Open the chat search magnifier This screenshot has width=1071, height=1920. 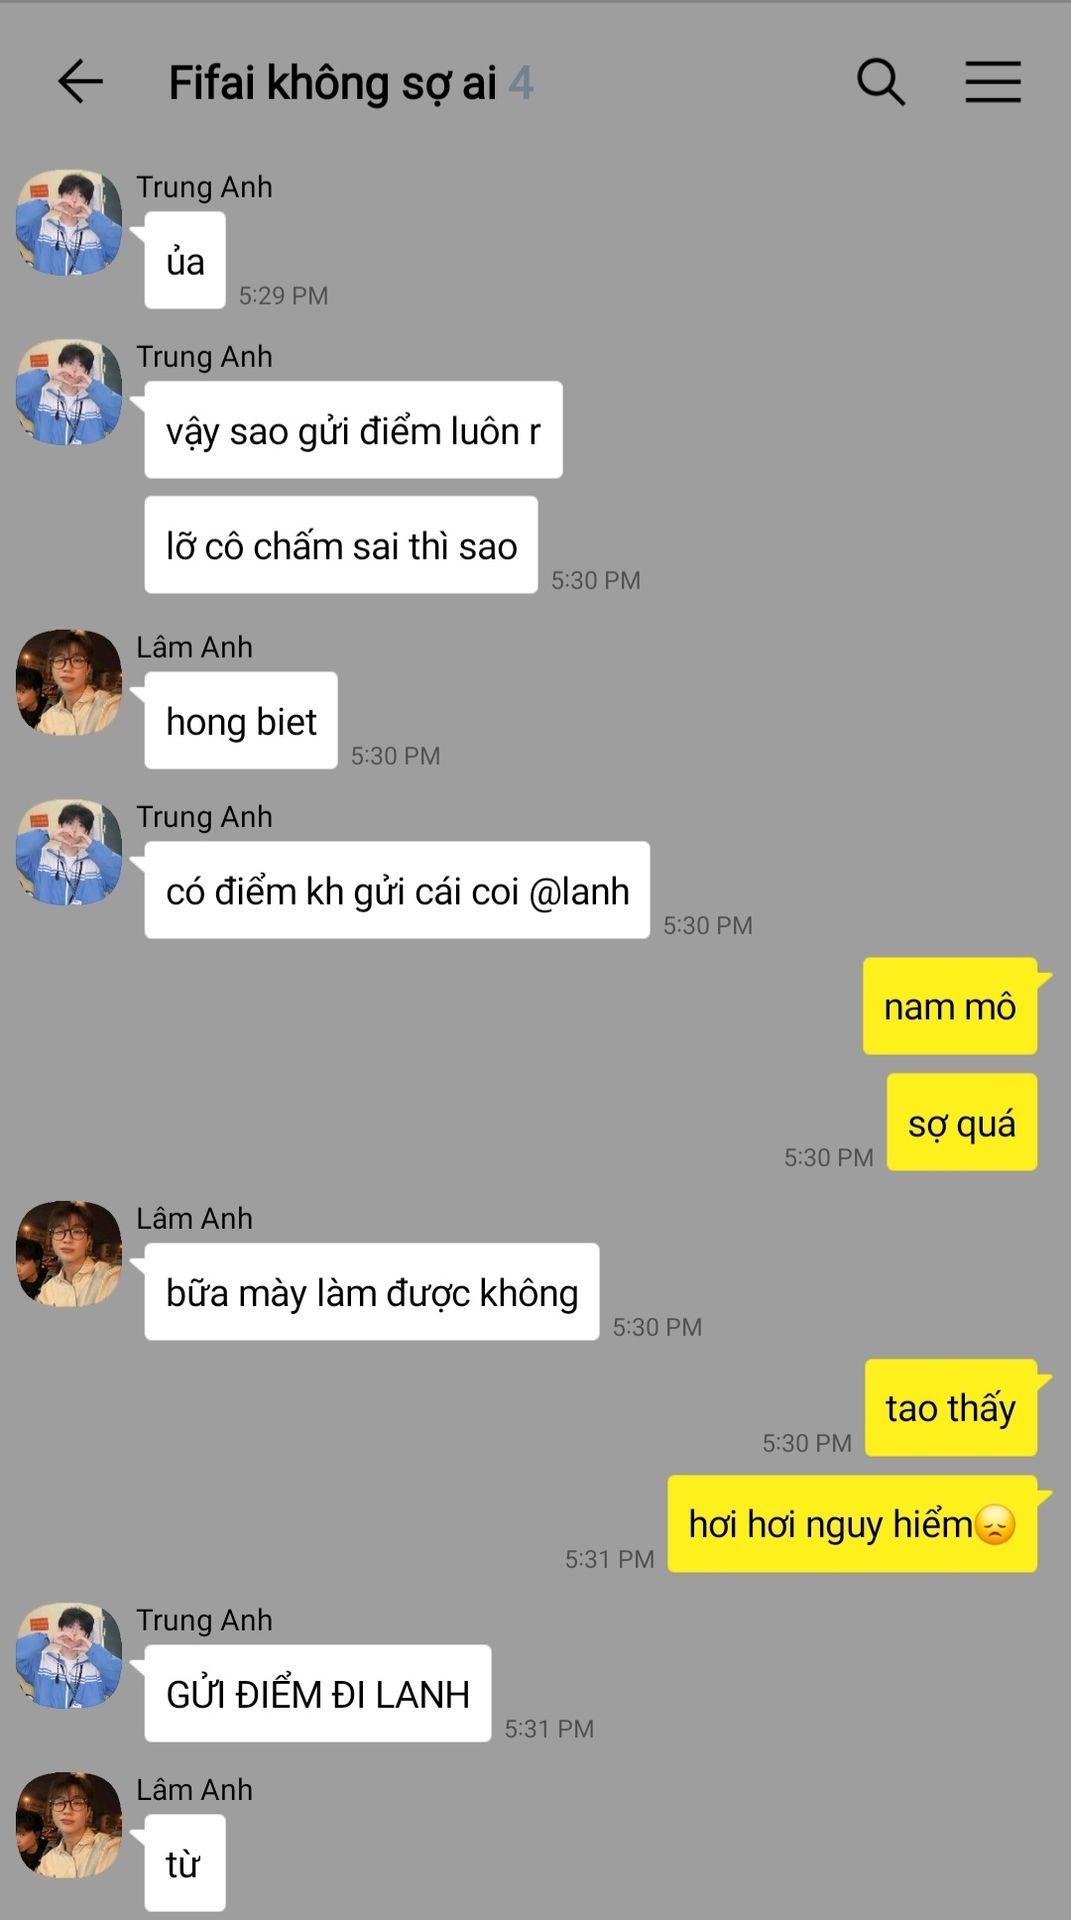881,82
